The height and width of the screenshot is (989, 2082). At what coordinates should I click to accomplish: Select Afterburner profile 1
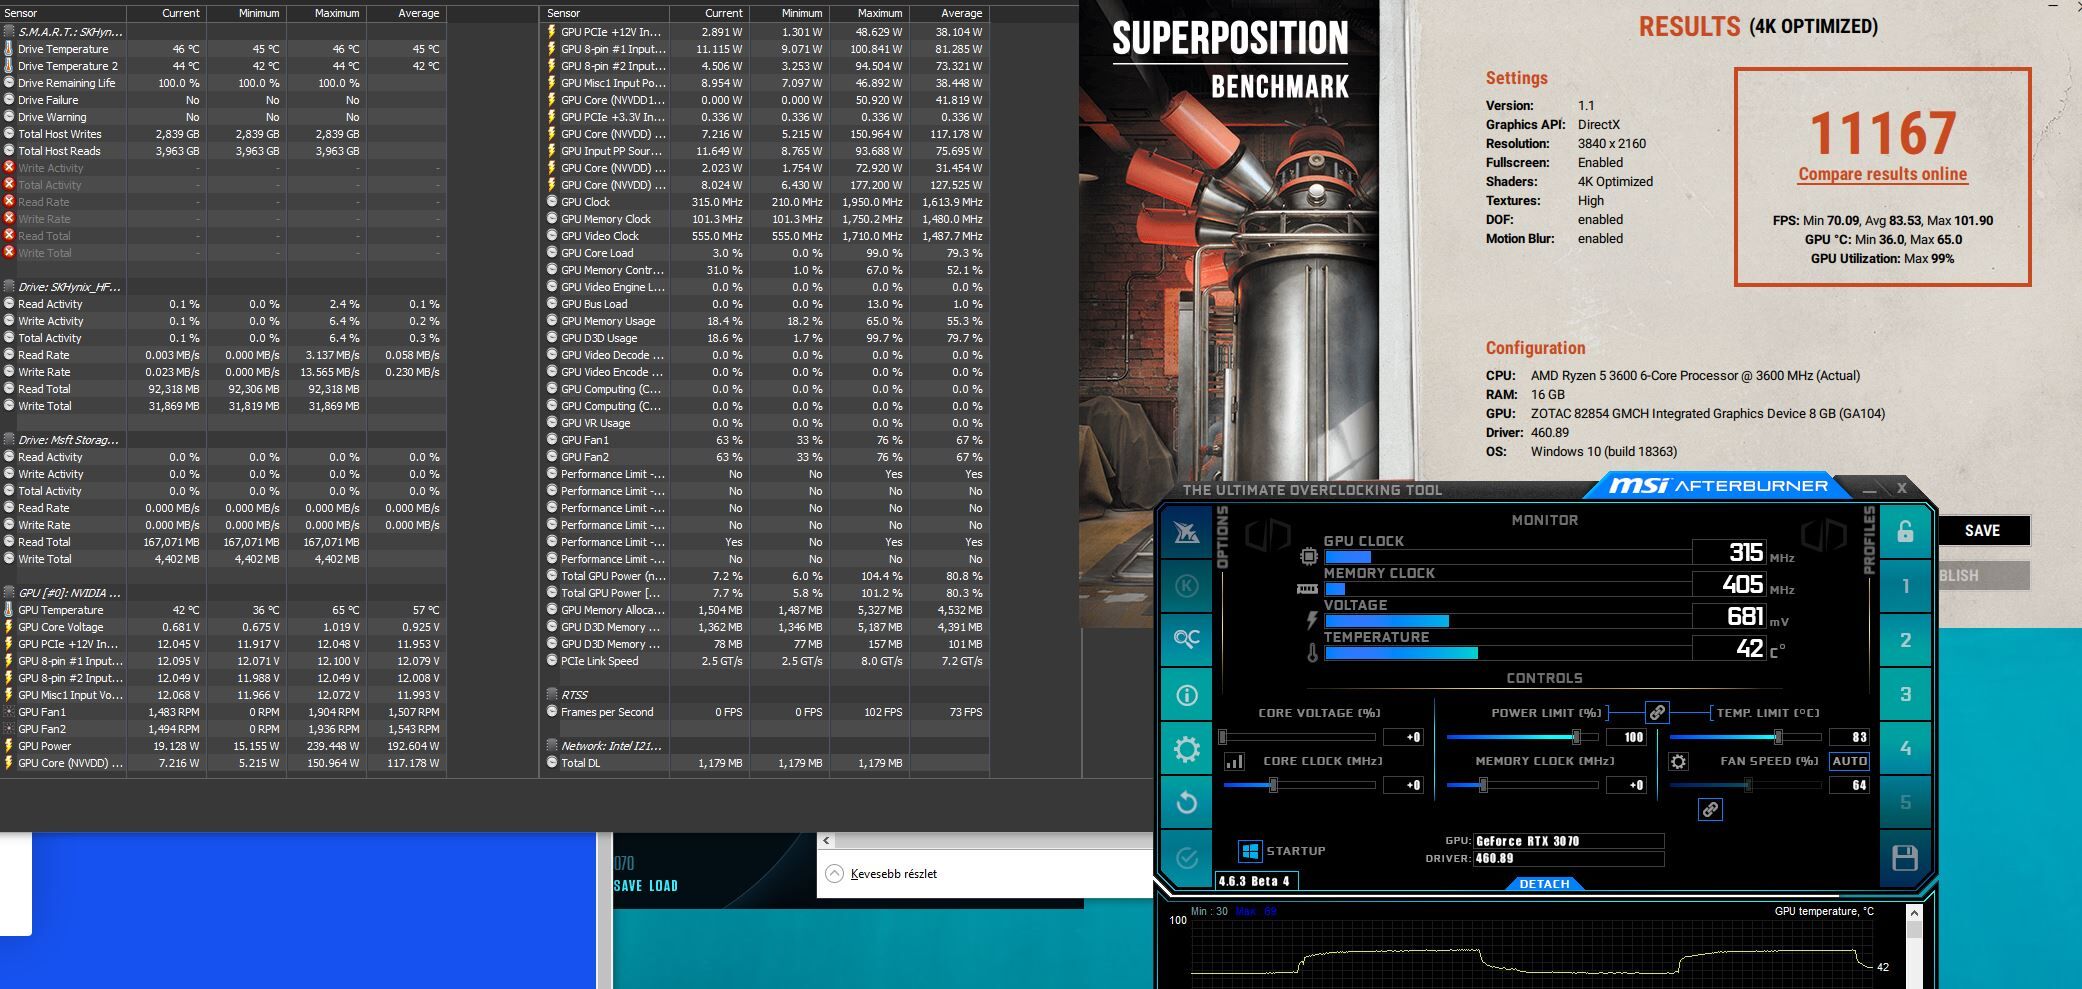[1905, 586]
